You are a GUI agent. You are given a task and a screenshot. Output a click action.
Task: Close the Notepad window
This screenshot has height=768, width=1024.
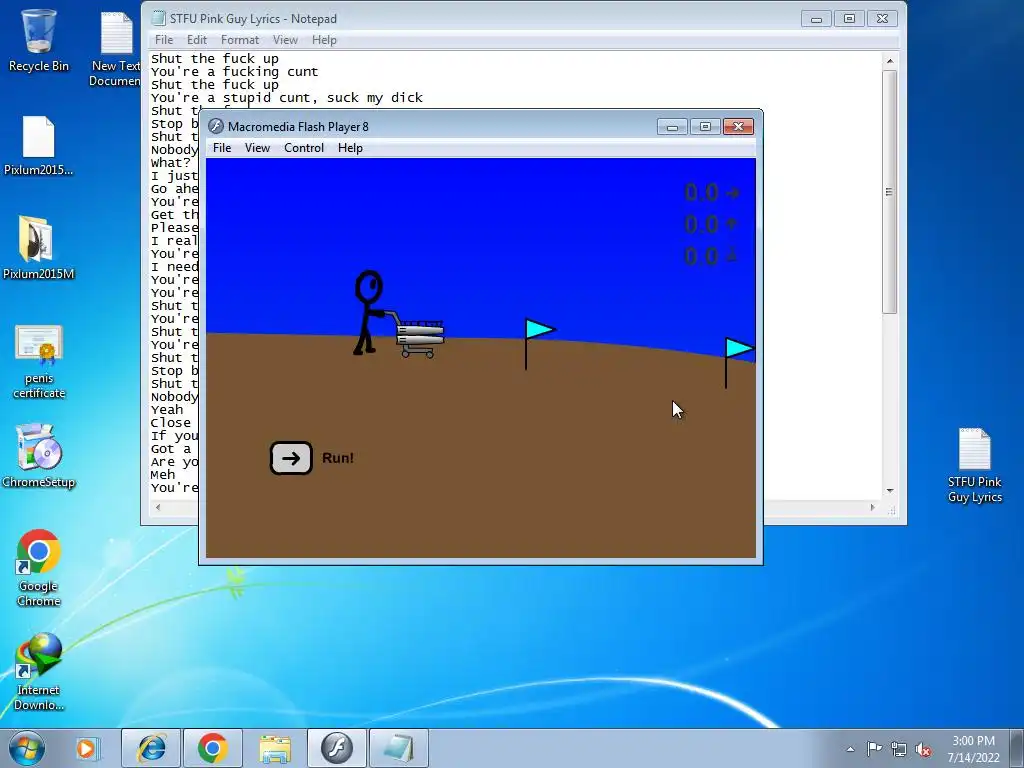(882, 19)
